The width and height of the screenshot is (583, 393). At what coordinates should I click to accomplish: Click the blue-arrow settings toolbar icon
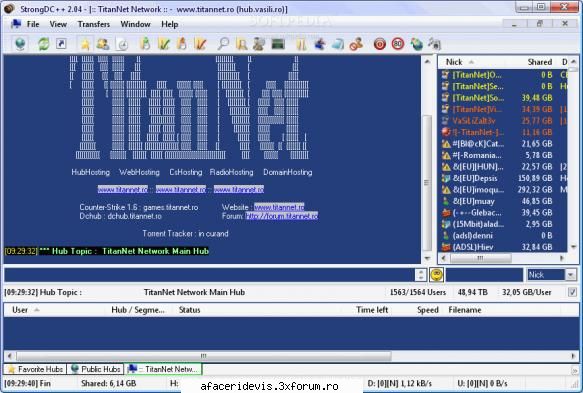tap(319, 44)
